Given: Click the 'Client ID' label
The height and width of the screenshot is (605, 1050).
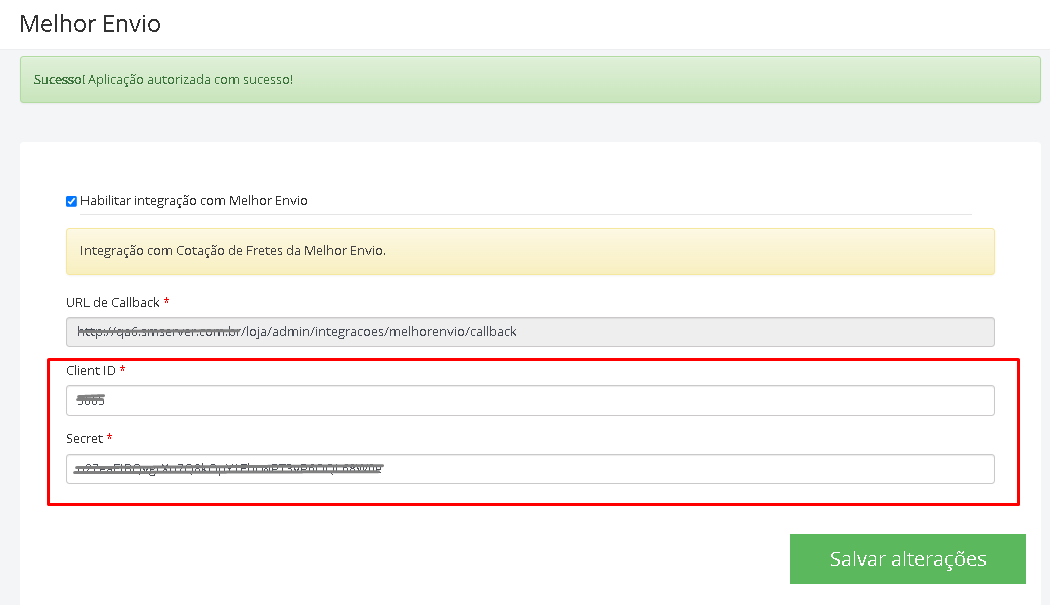Looking at the screenshot, I should [x=91, y=371].
